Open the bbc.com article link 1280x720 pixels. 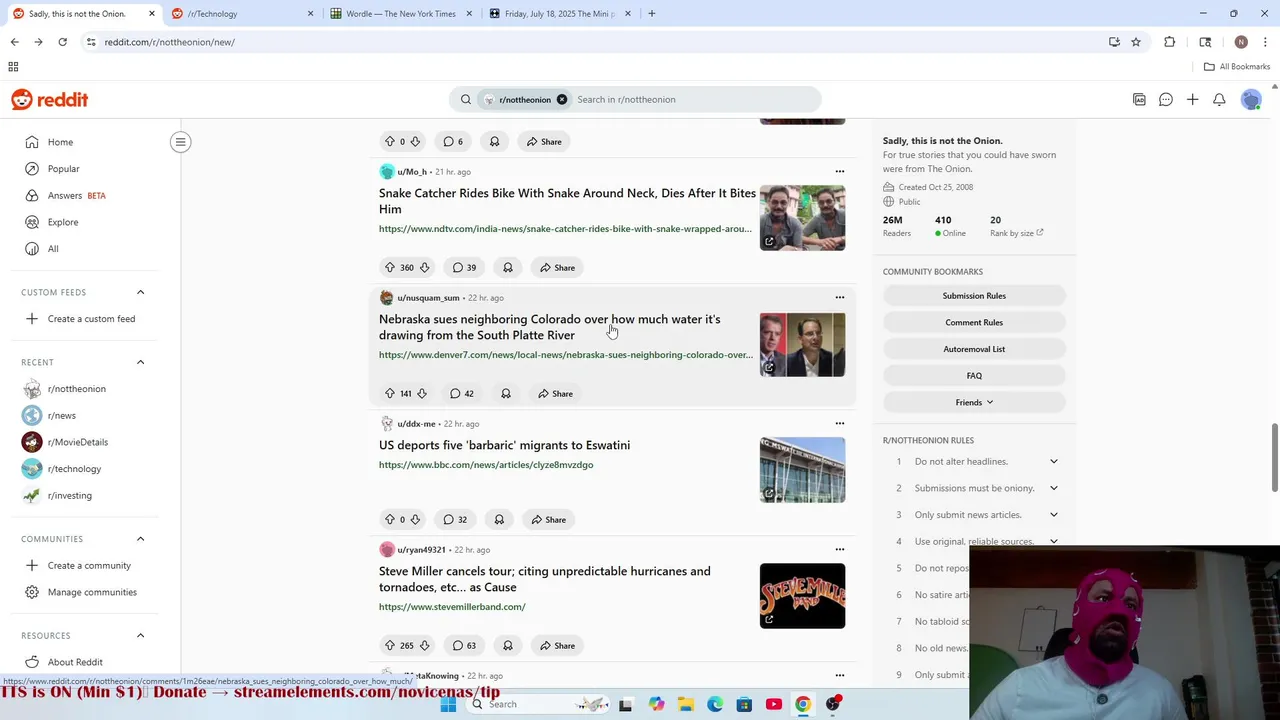[x=486, y=465]
